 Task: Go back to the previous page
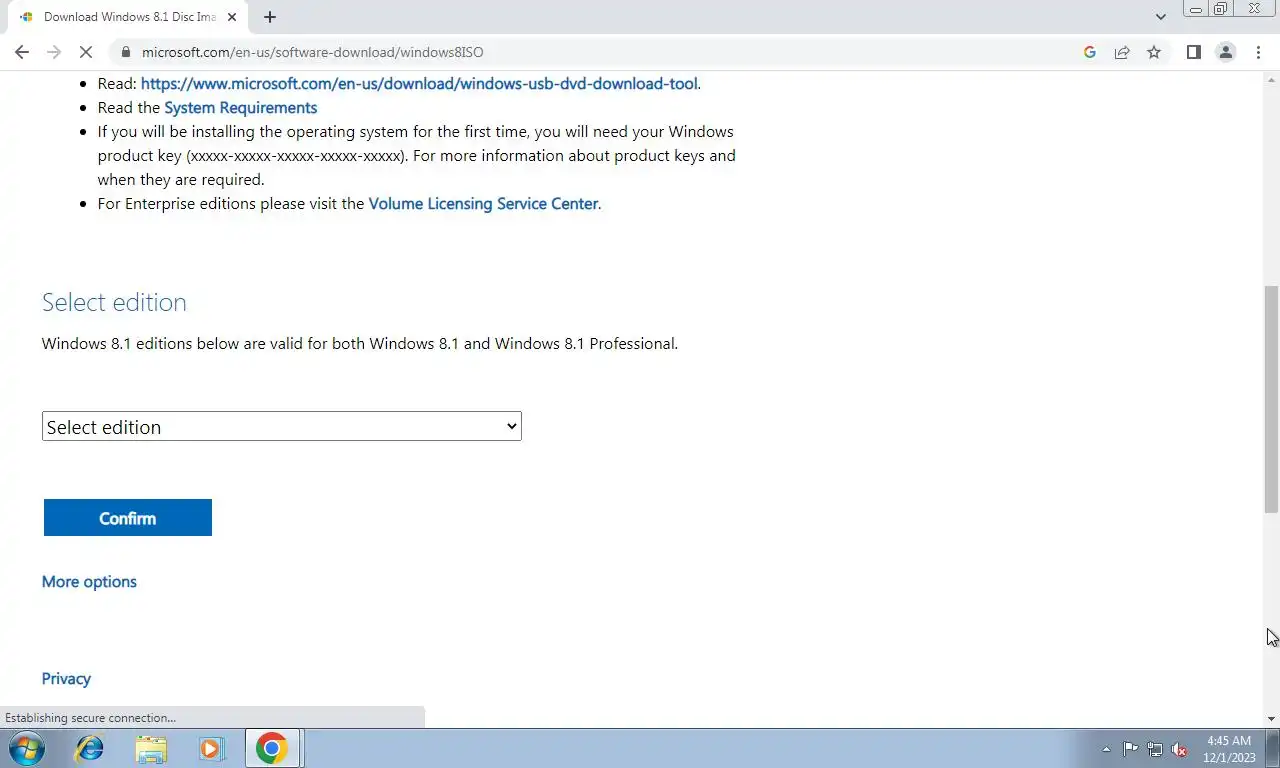pyautogui.click(x=22, y=52)
